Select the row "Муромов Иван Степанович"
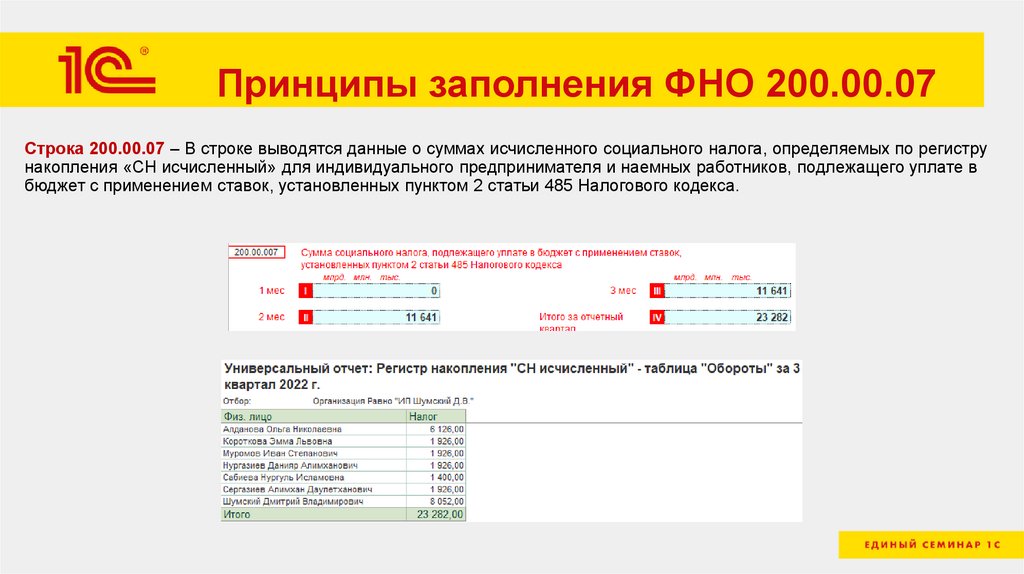Screen dimensions: 1024x574 tap(344, 453)
